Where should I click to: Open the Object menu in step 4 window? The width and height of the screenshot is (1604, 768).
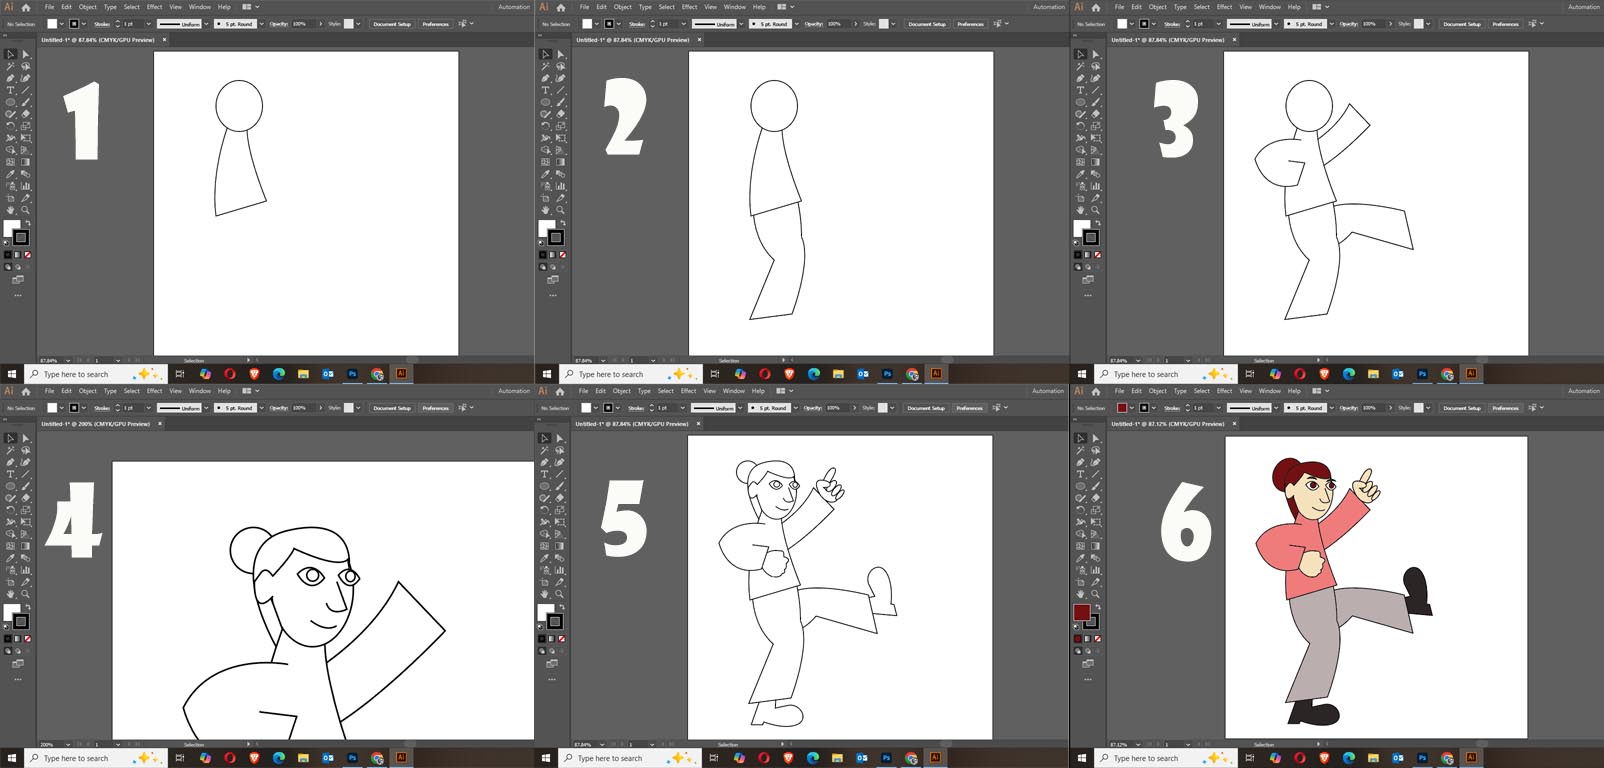pyautogui.click(x=87, y=391)
